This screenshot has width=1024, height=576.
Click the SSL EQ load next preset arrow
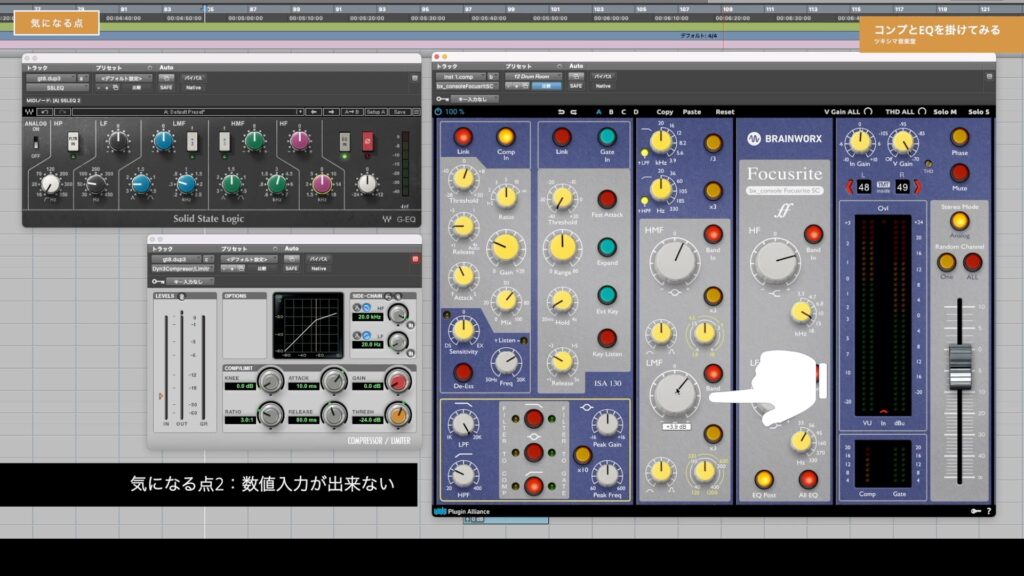point(331,112)
